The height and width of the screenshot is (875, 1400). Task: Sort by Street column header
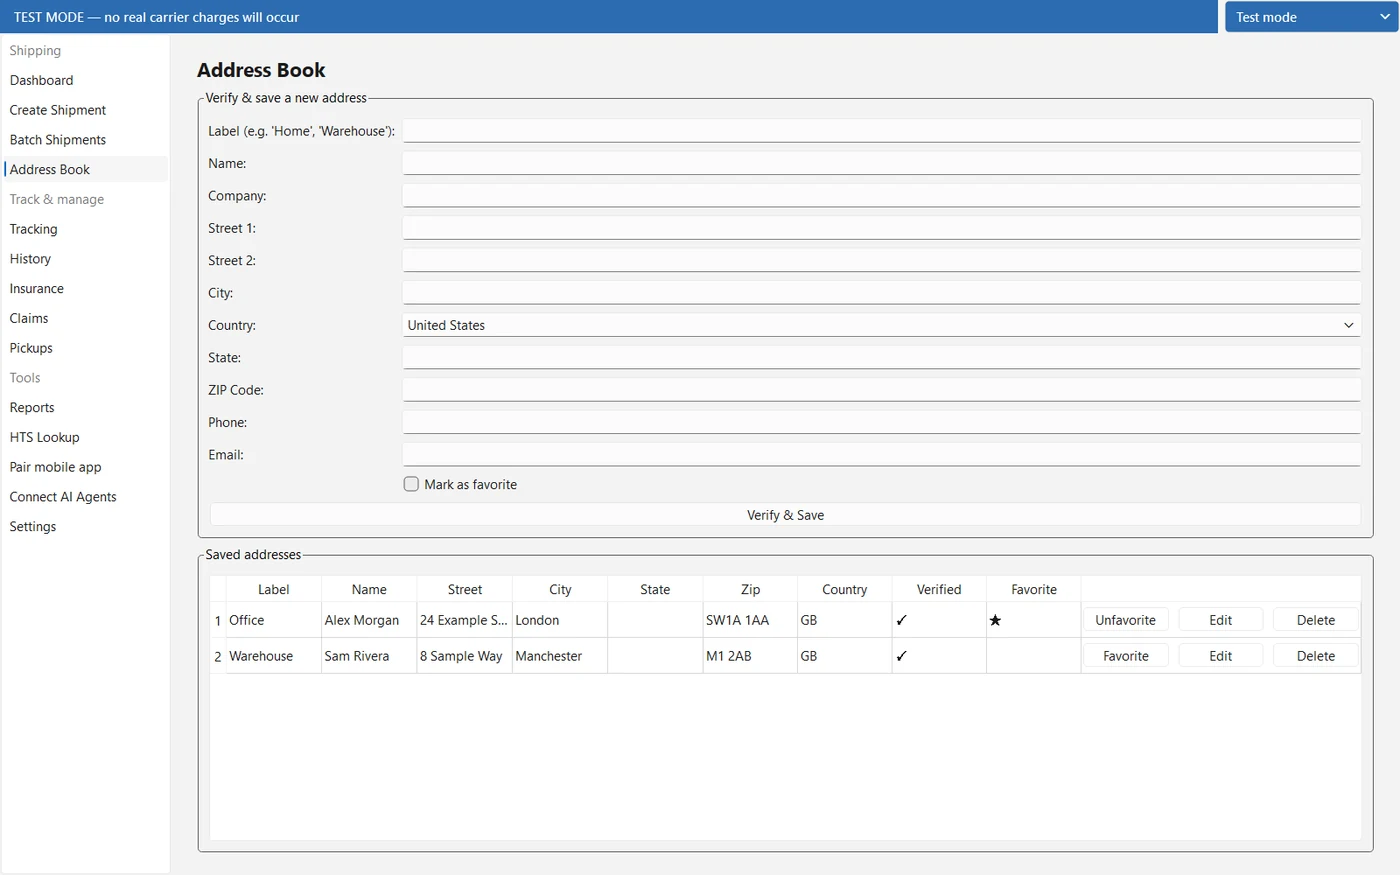point(464,589)
